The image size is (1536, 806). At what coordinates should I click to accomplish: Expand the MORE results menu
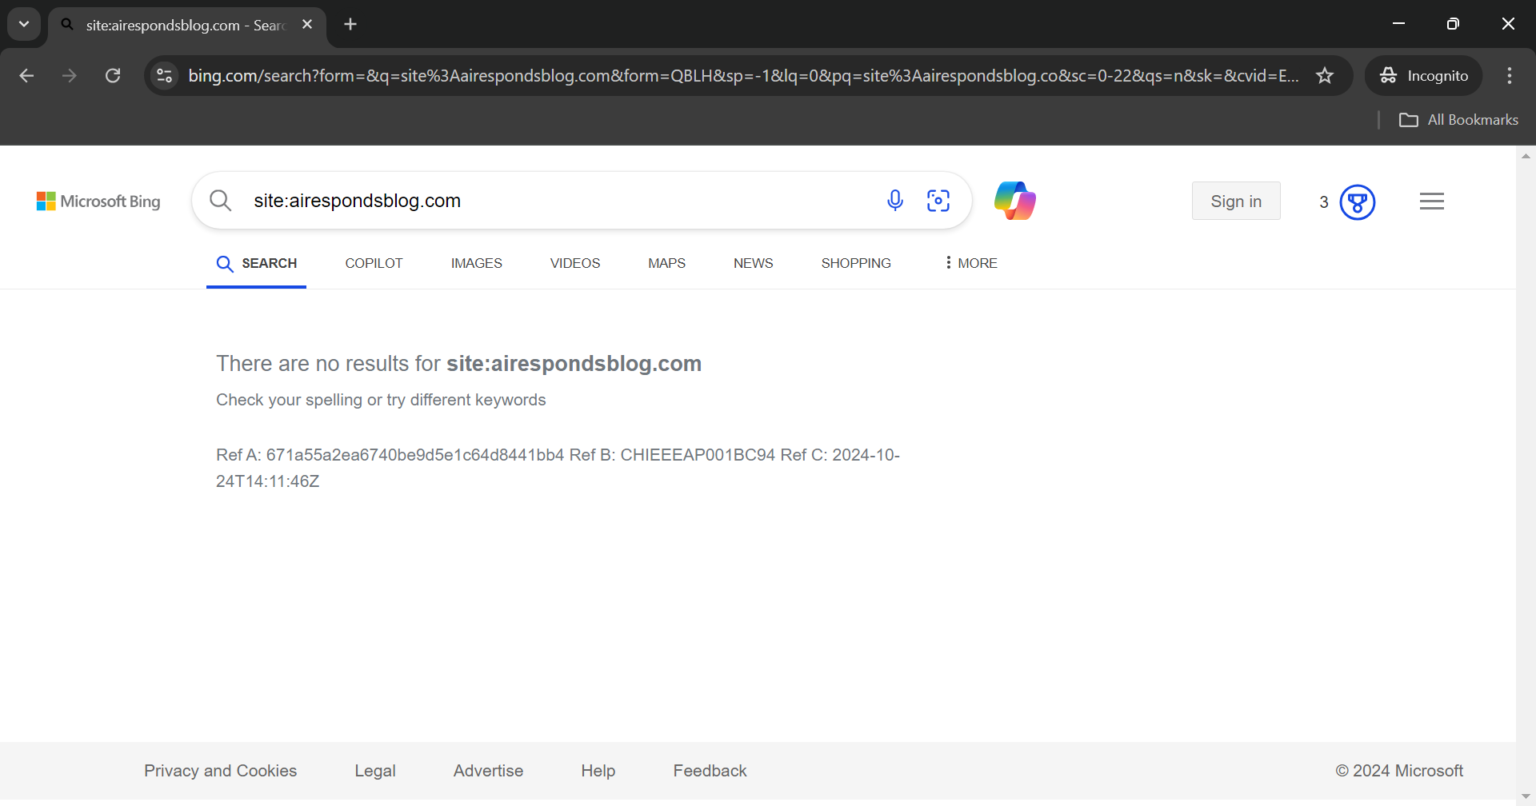[x=968, y=262]
